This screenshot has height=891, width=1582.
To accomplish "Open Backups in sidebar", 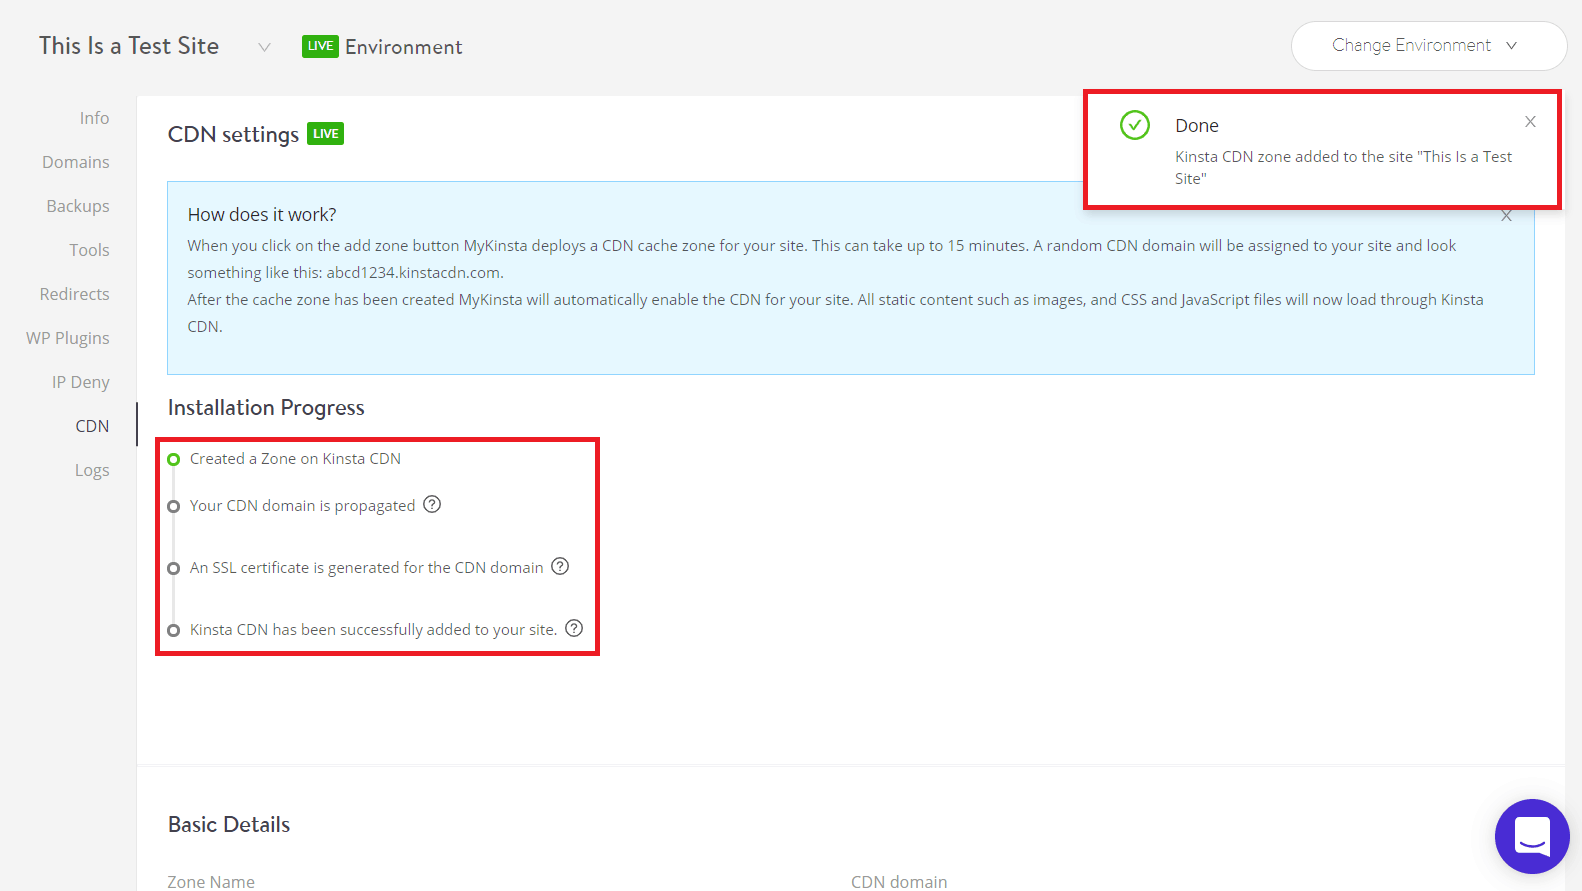I will pyautogui.click(x=78, y=206).
